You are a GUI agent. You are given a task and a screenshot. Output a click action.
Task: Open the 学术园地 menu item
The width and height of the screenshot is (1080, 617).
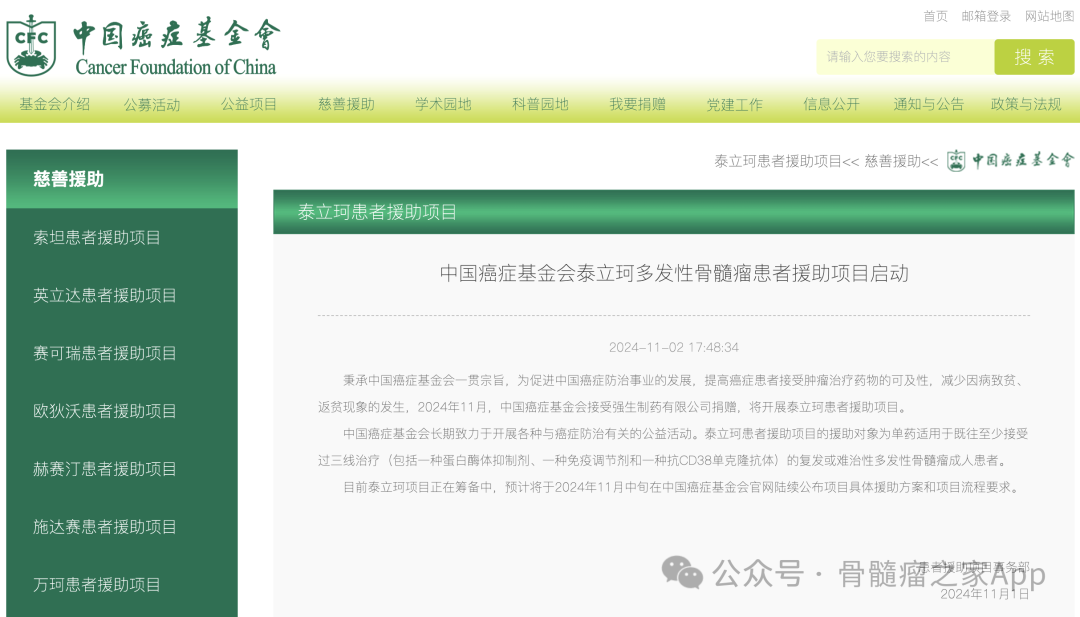point(443,104)
